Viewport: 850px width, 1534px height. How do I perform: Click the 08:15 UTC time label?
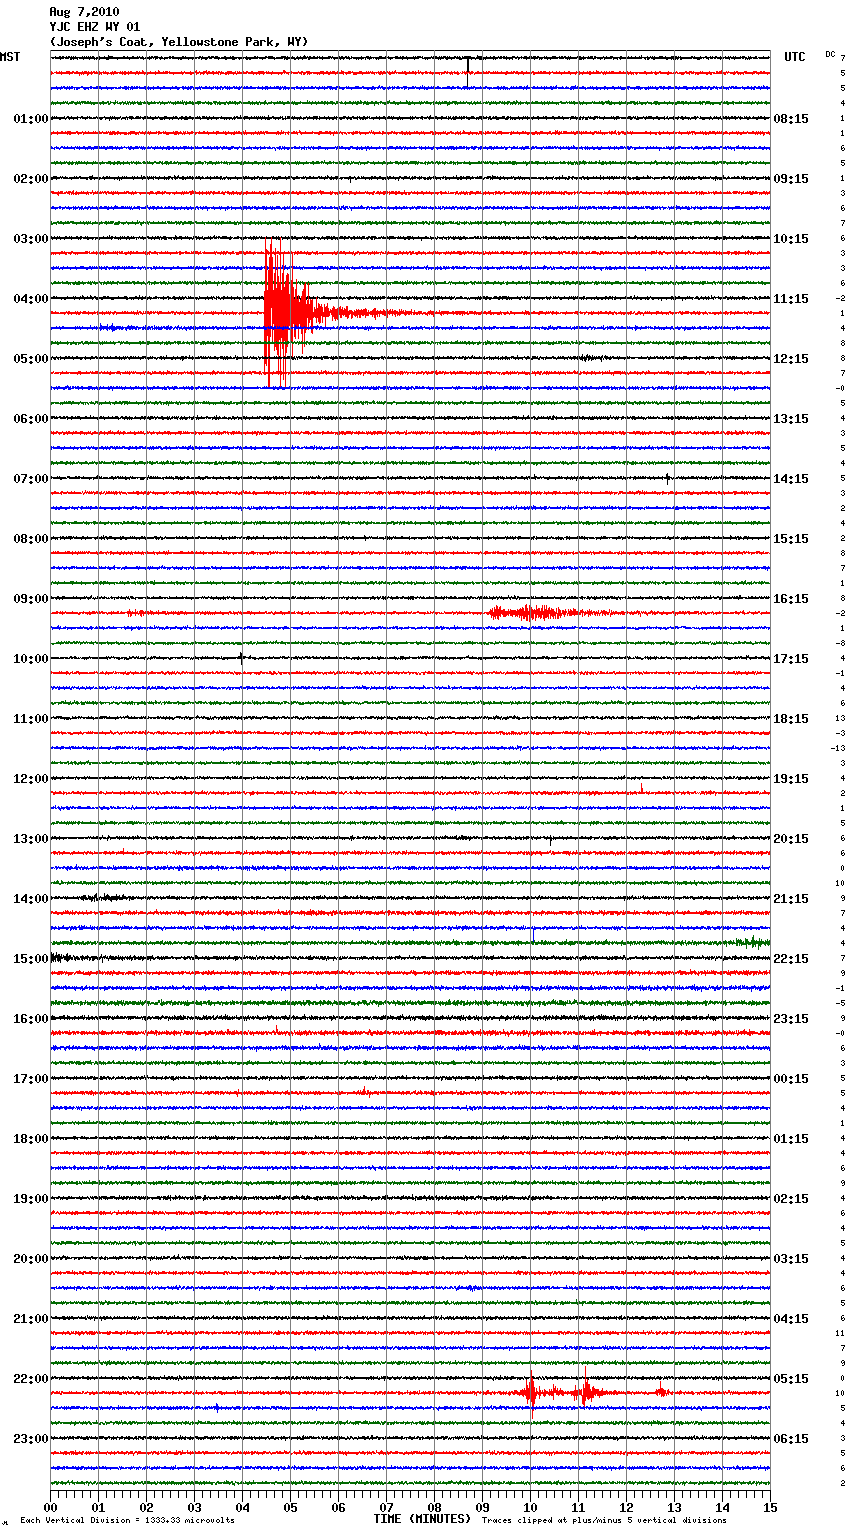pyautogui.click(x=791, y=119)
